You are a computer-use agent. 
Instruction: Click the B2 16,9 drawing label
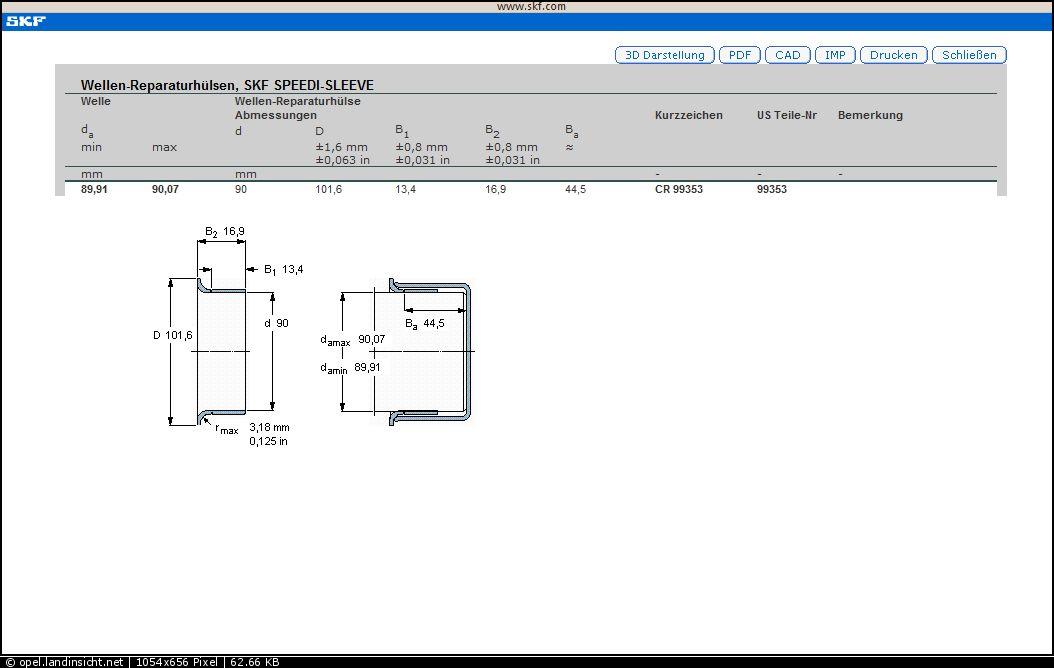click(225, 233)
